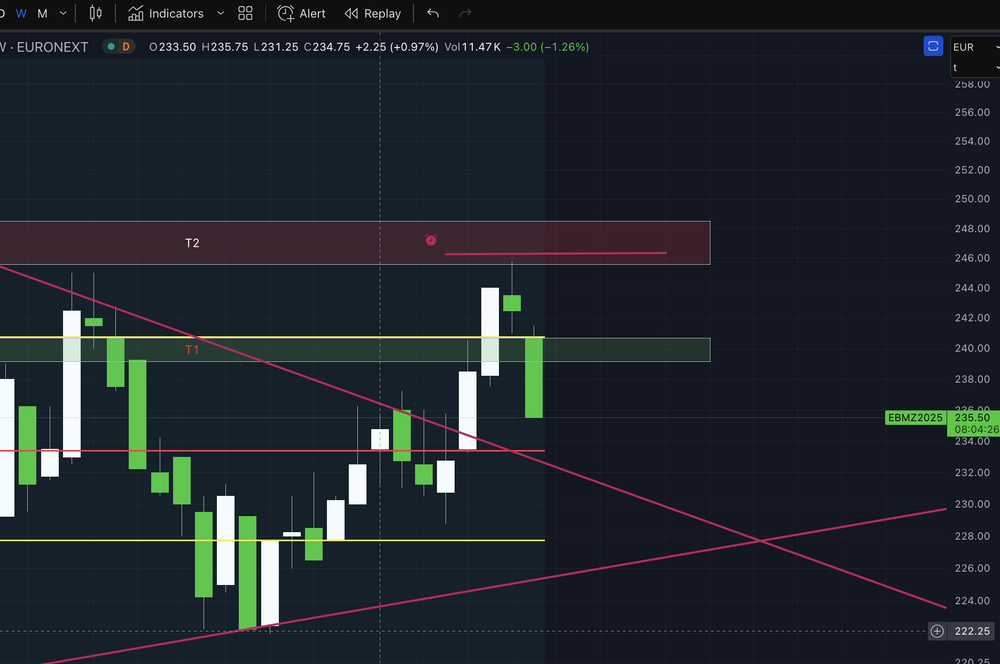Viewport: 1000px width, 664px height.
Task: Click the EBMZ2025 symbol label on price scale
Action: (x=915, y=418)
